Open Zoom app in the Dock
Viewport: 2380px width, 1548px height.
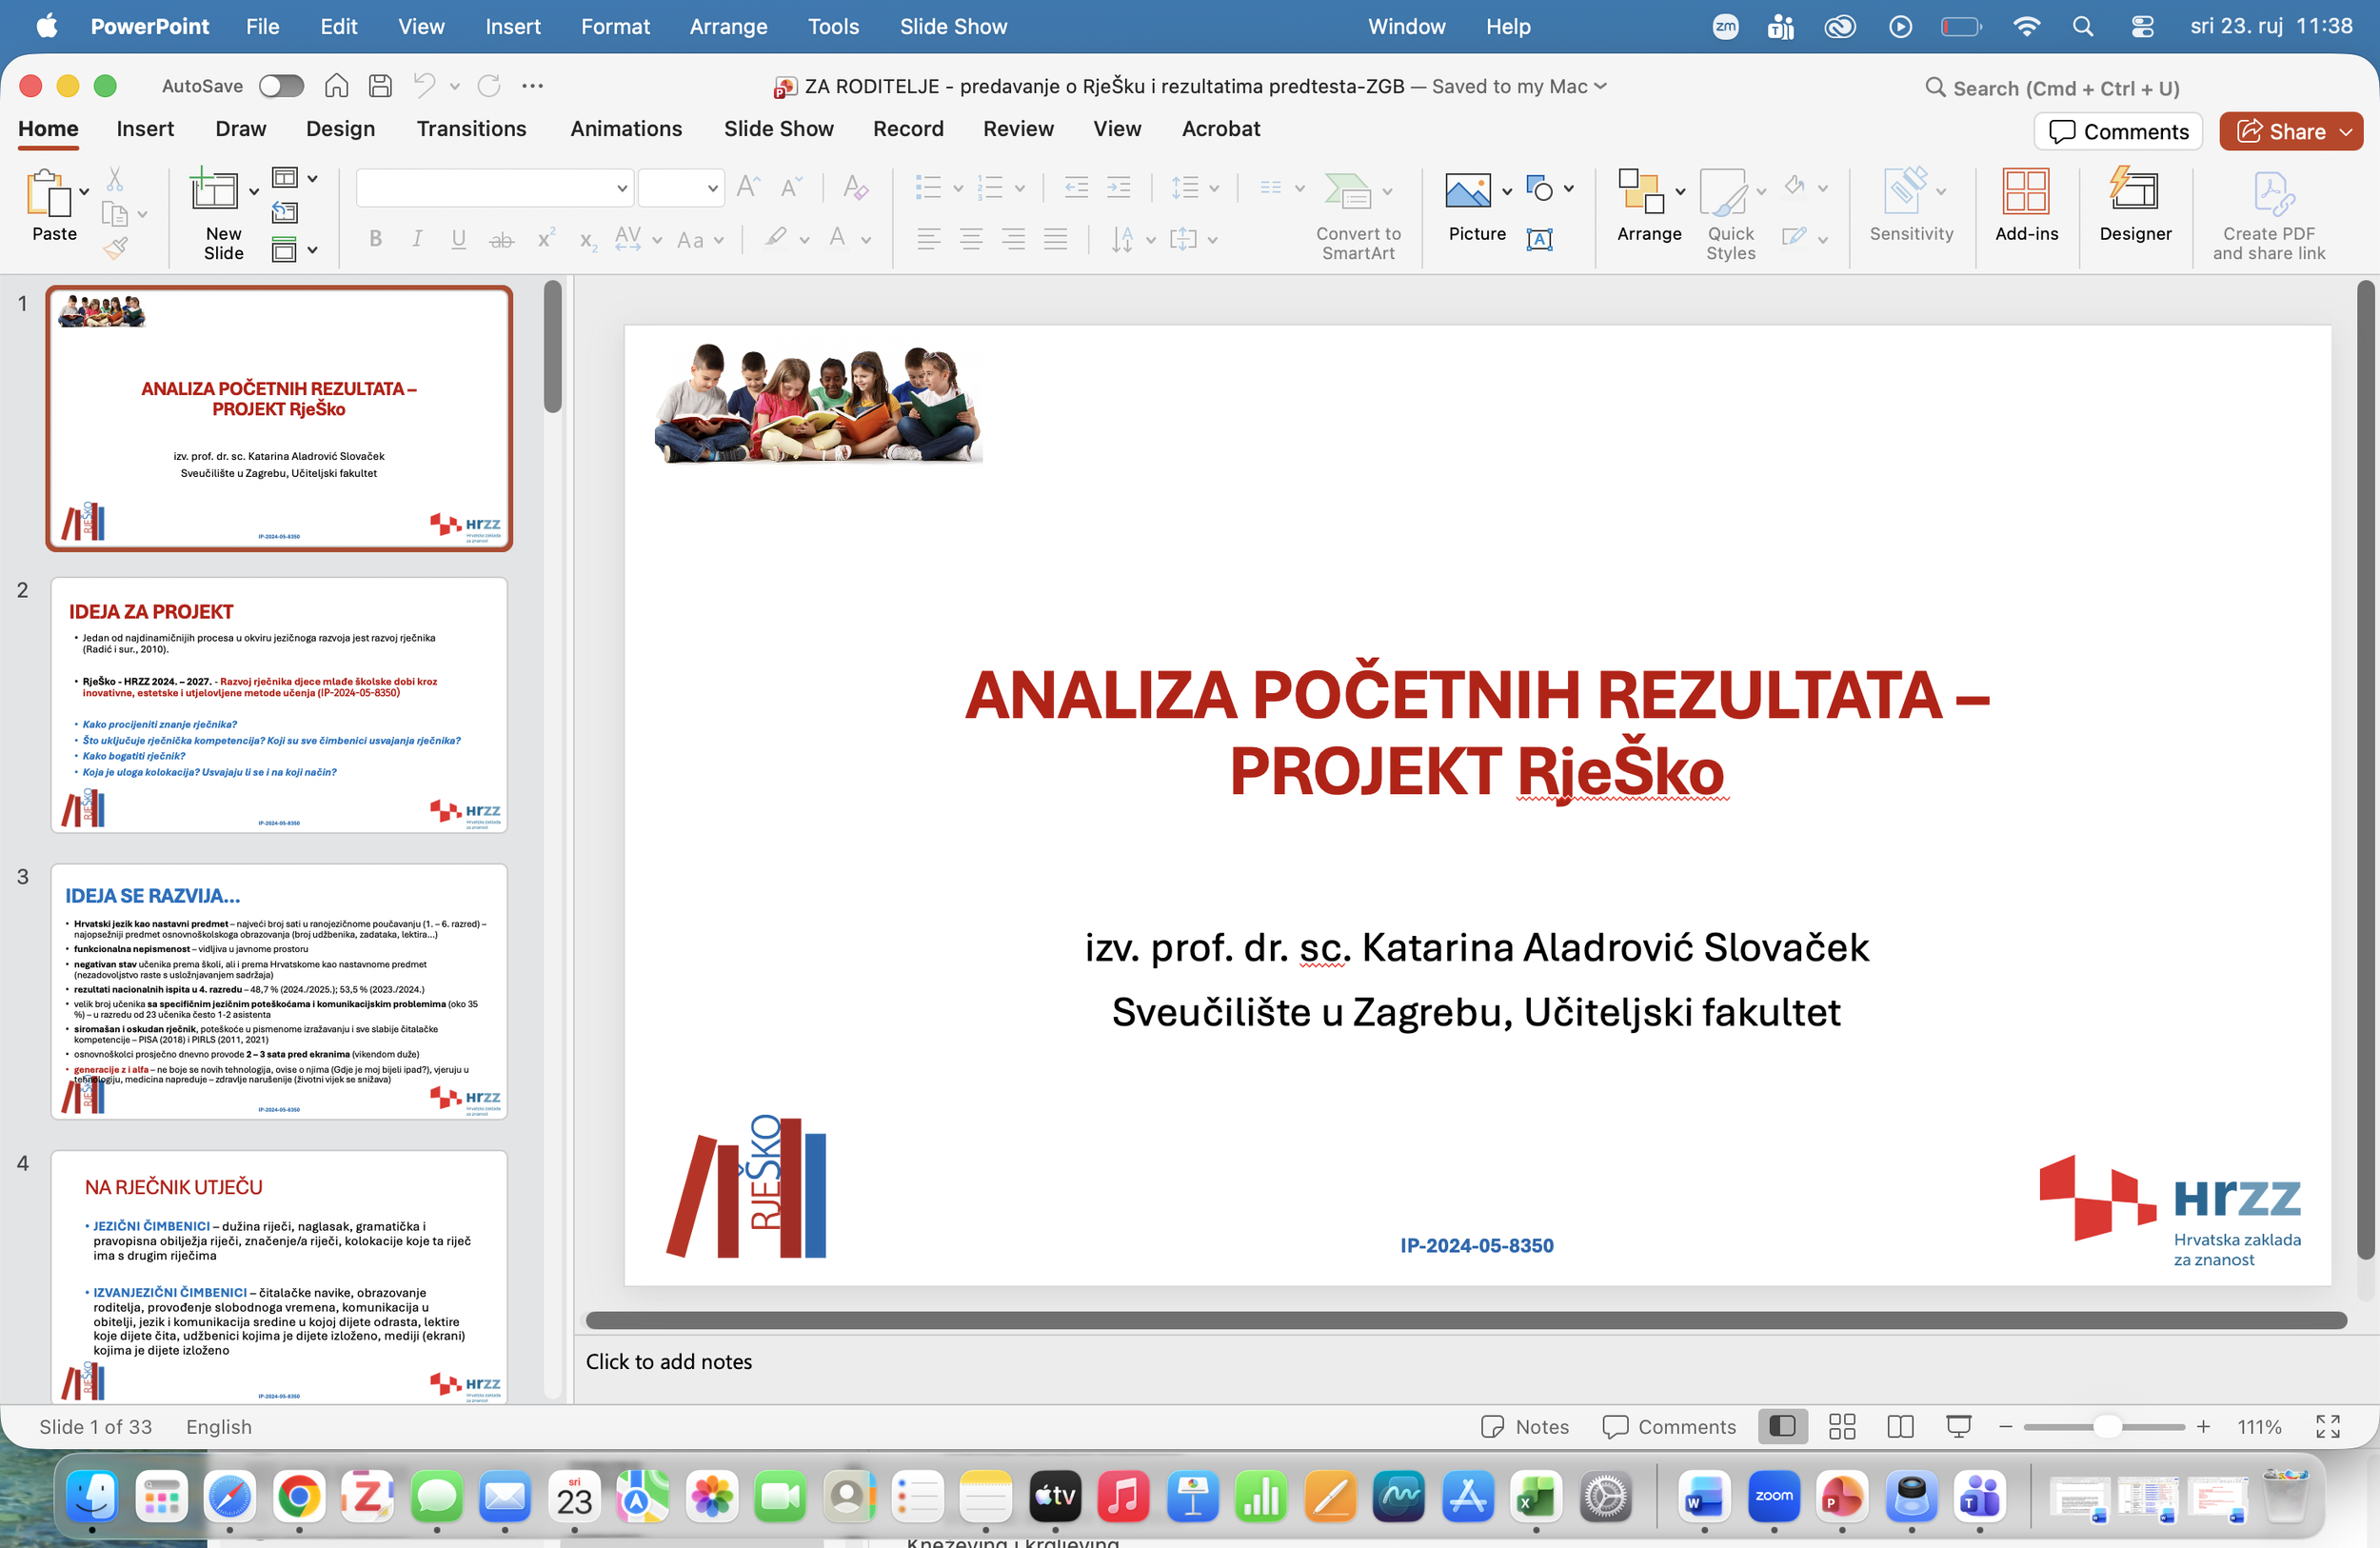1774,1496
